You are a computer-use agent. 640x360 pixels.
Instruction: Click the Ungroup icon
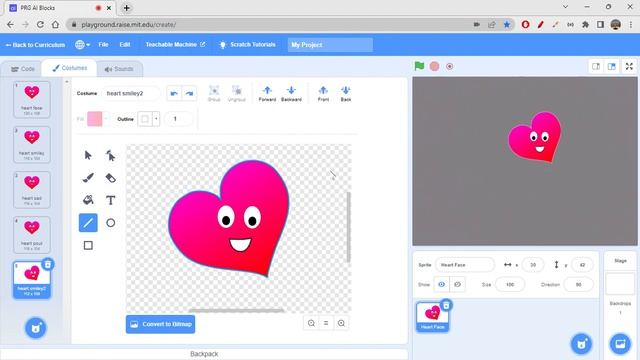coord(237,93)
